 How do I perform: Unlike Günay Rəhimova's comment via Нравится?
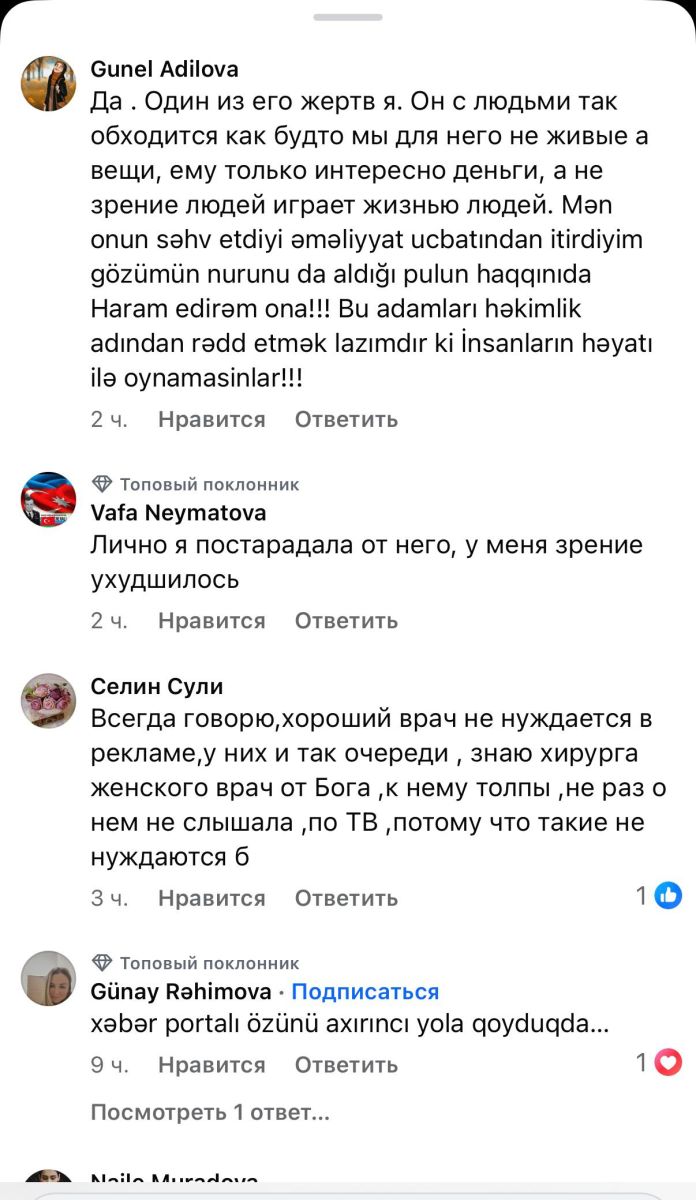pos(211,1065)
